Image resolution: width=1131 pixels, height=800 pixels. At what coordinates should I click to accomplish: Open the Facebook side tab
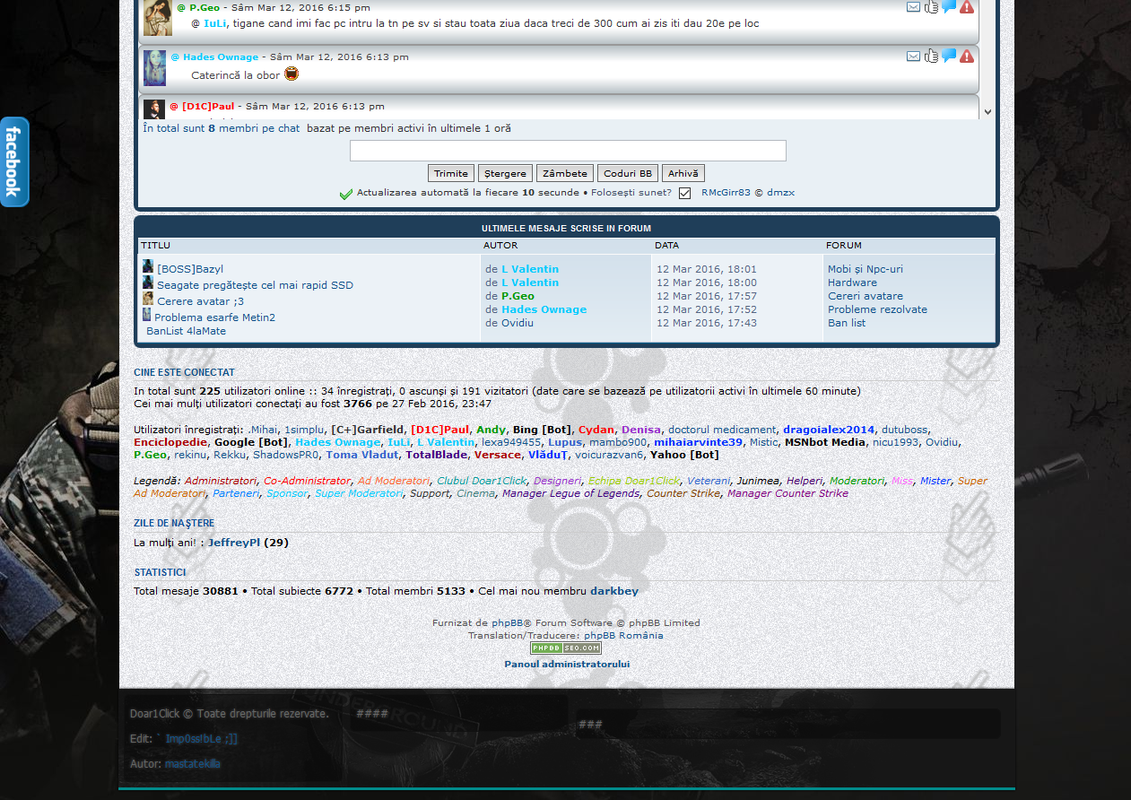14,162
